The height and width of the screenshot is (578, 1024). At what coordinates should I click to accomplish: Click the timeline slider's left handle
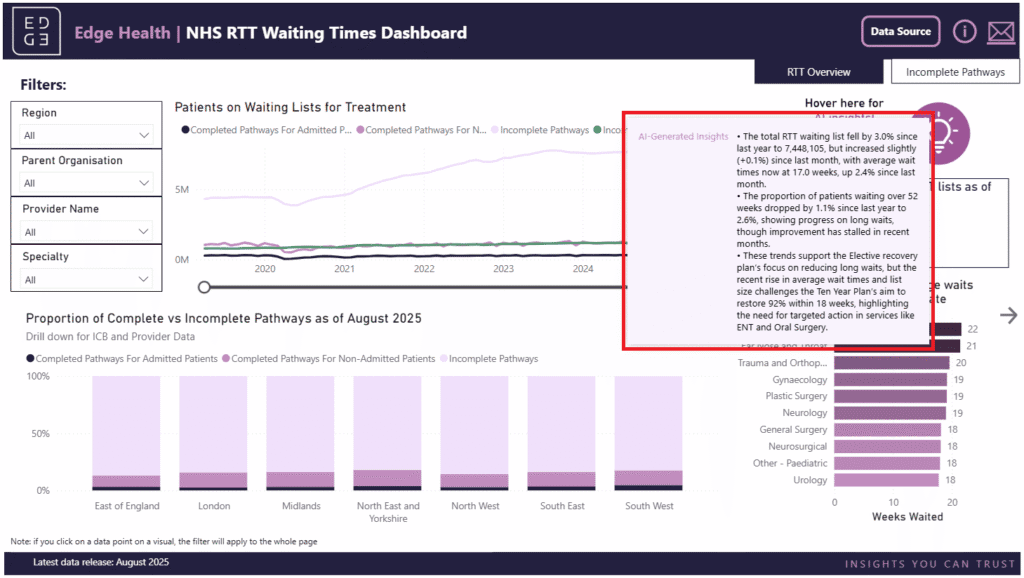coord(205,287)
